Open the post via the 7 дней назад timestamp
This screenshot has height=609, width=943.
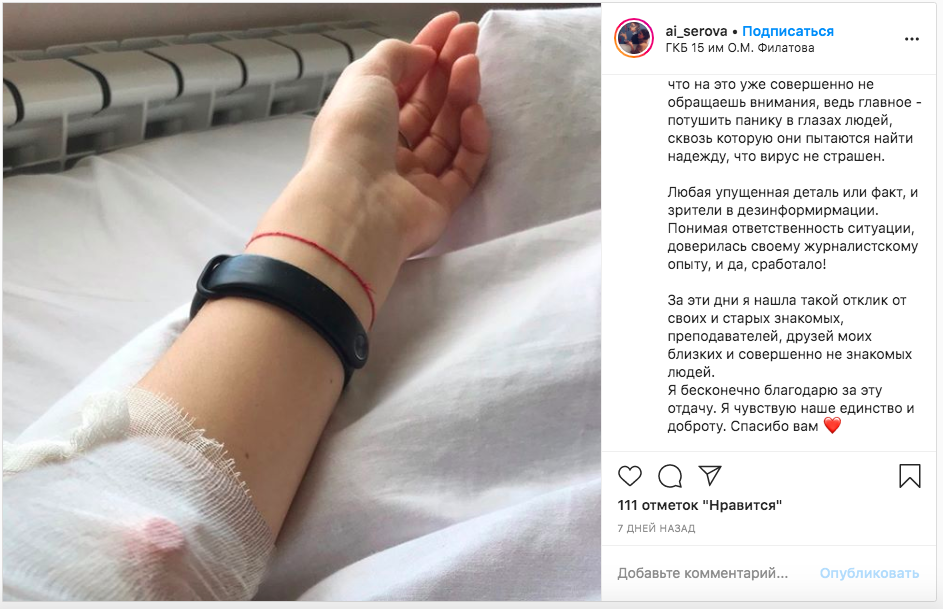tap(656, 528)
